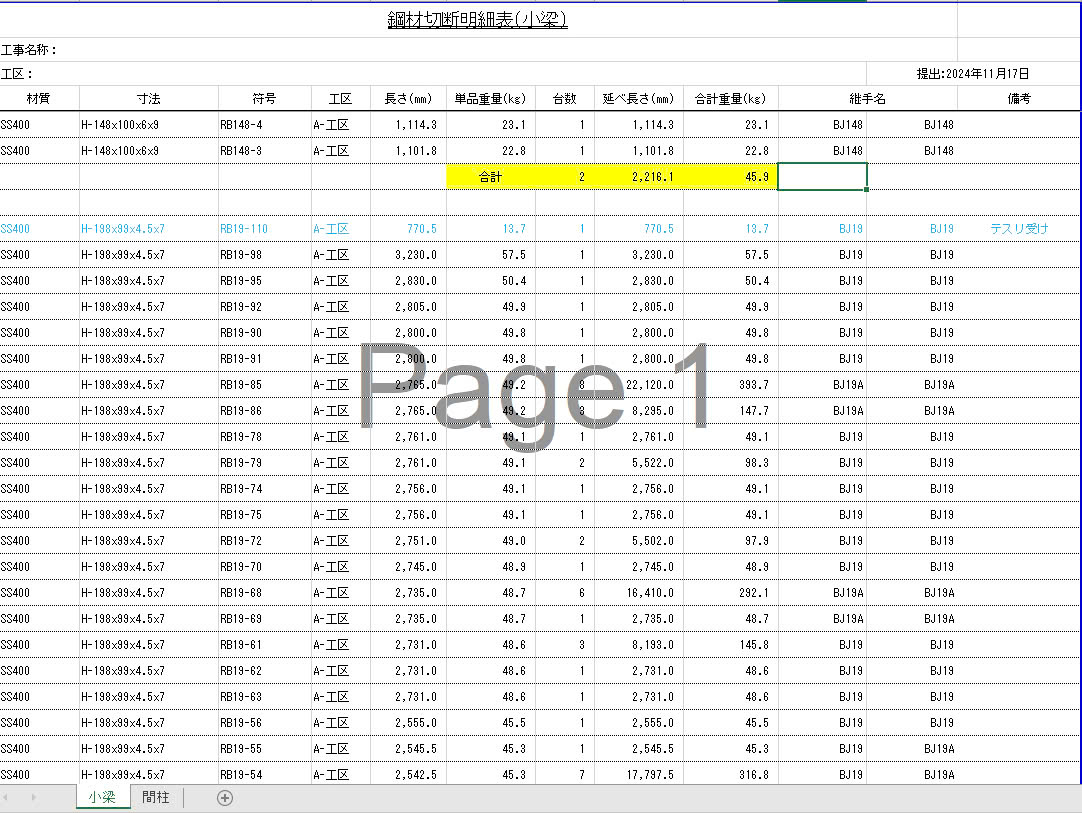Click the submission date cell 2024年11月17日
This screenshot has height=813, width=1082.
coord(972,74)
